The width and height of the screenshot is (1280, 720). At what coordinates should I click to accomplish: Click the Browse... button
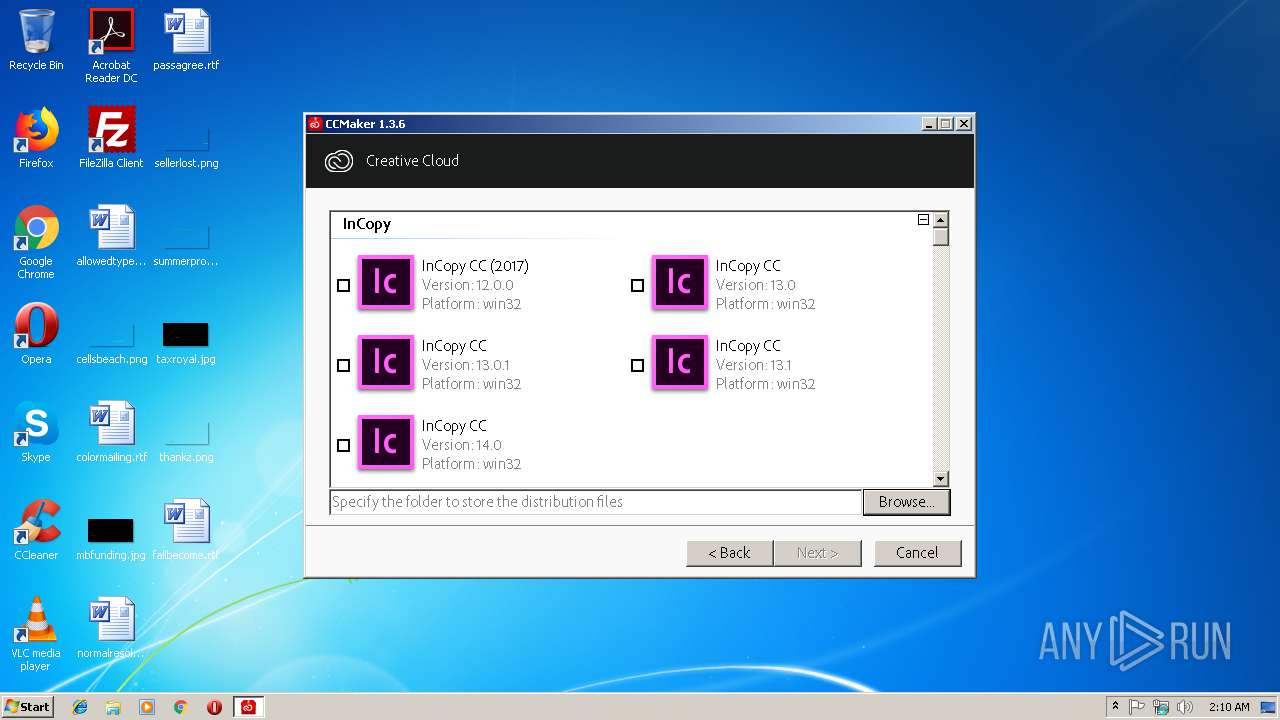[x=906, y=502]
